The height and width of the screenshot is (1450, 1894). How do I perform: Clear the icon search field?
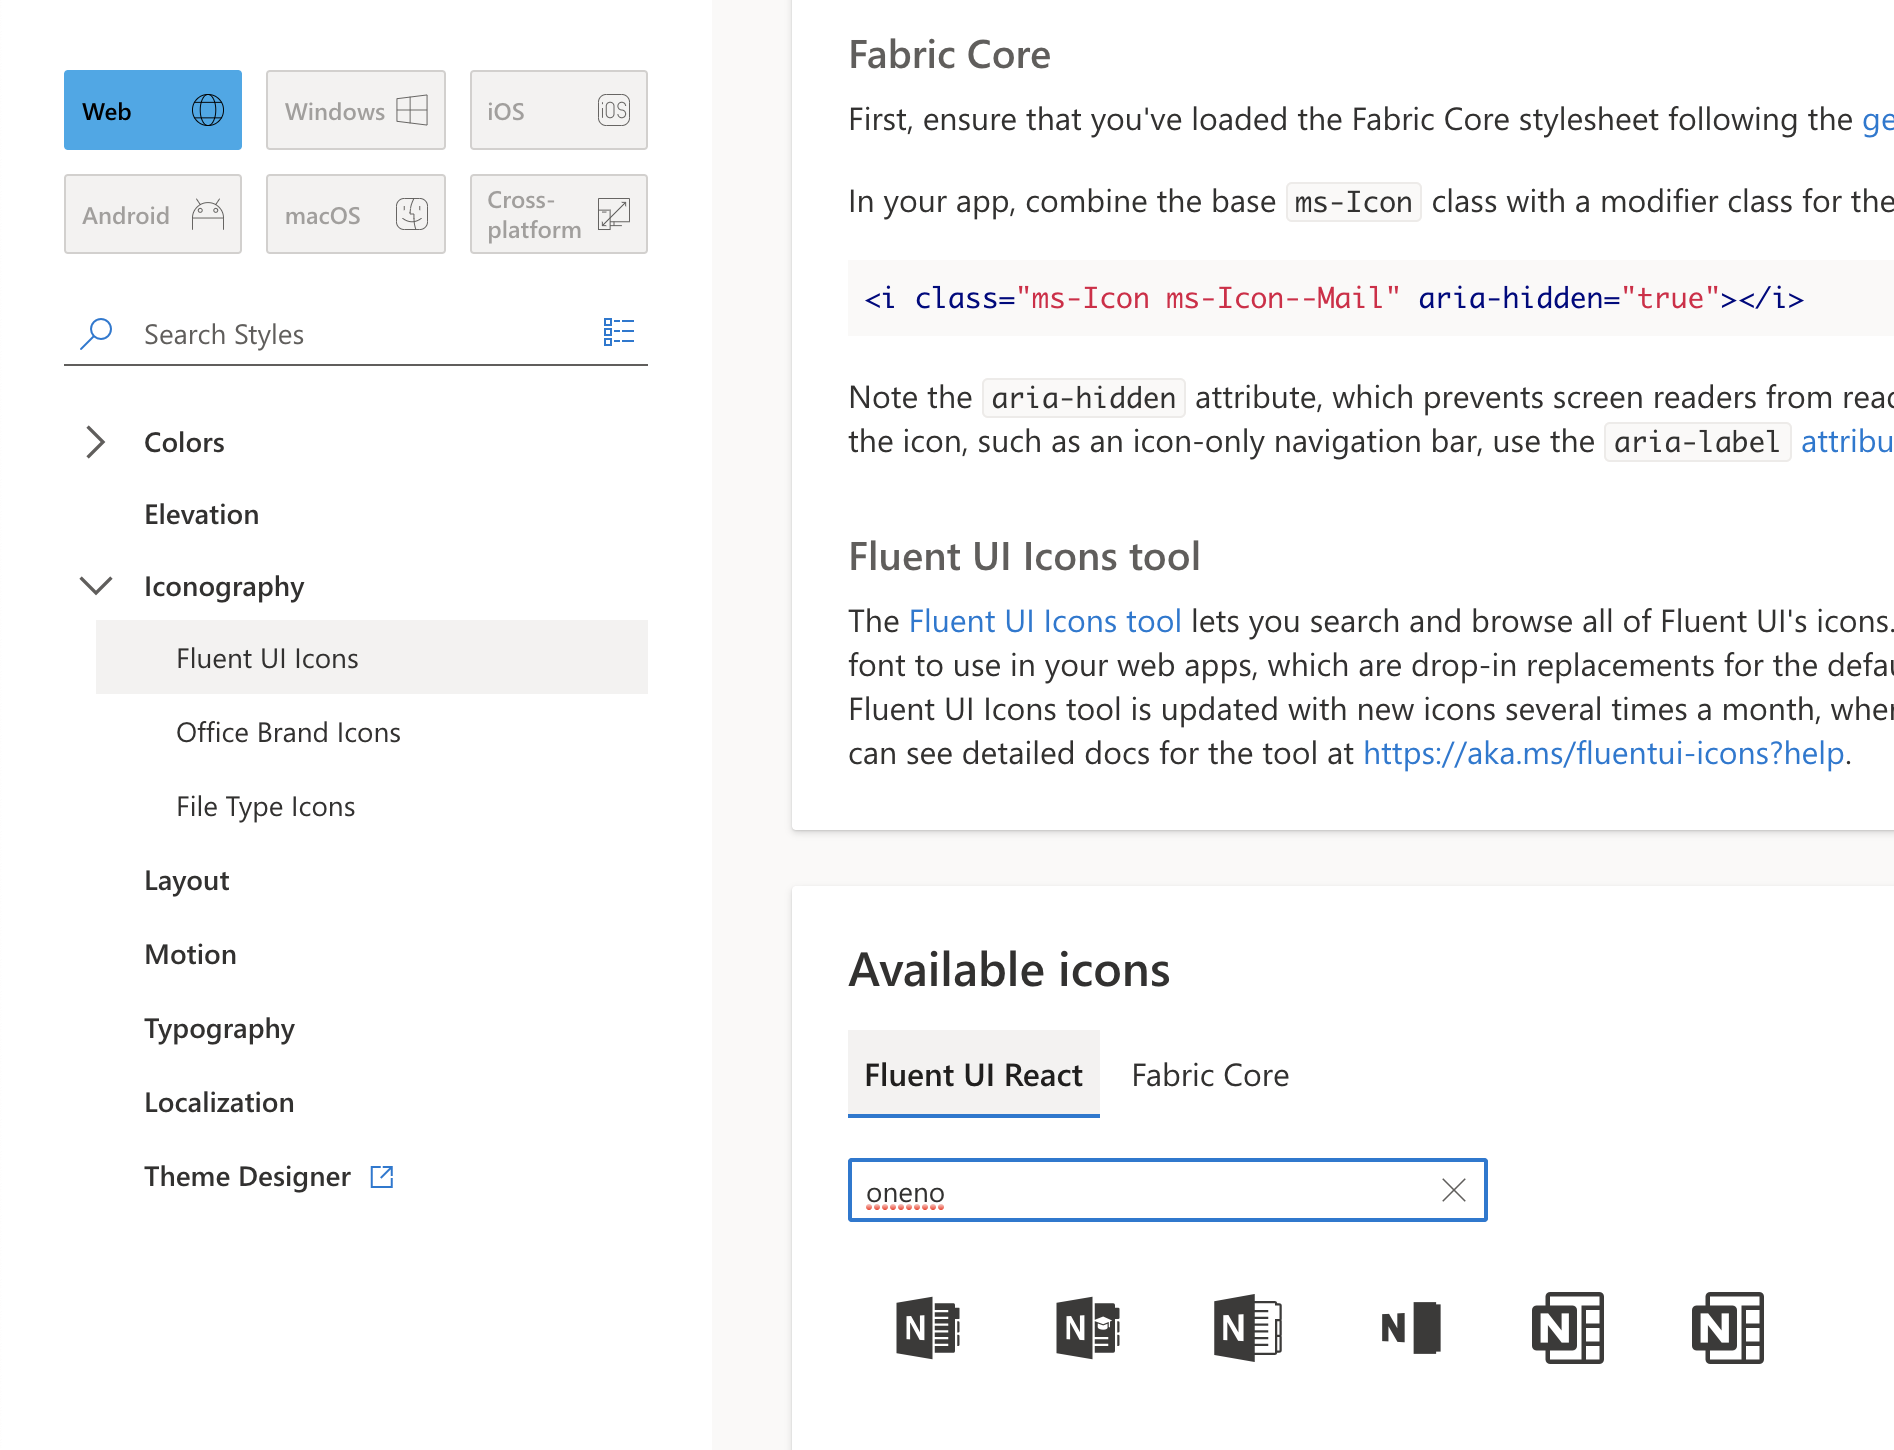1454,1190
